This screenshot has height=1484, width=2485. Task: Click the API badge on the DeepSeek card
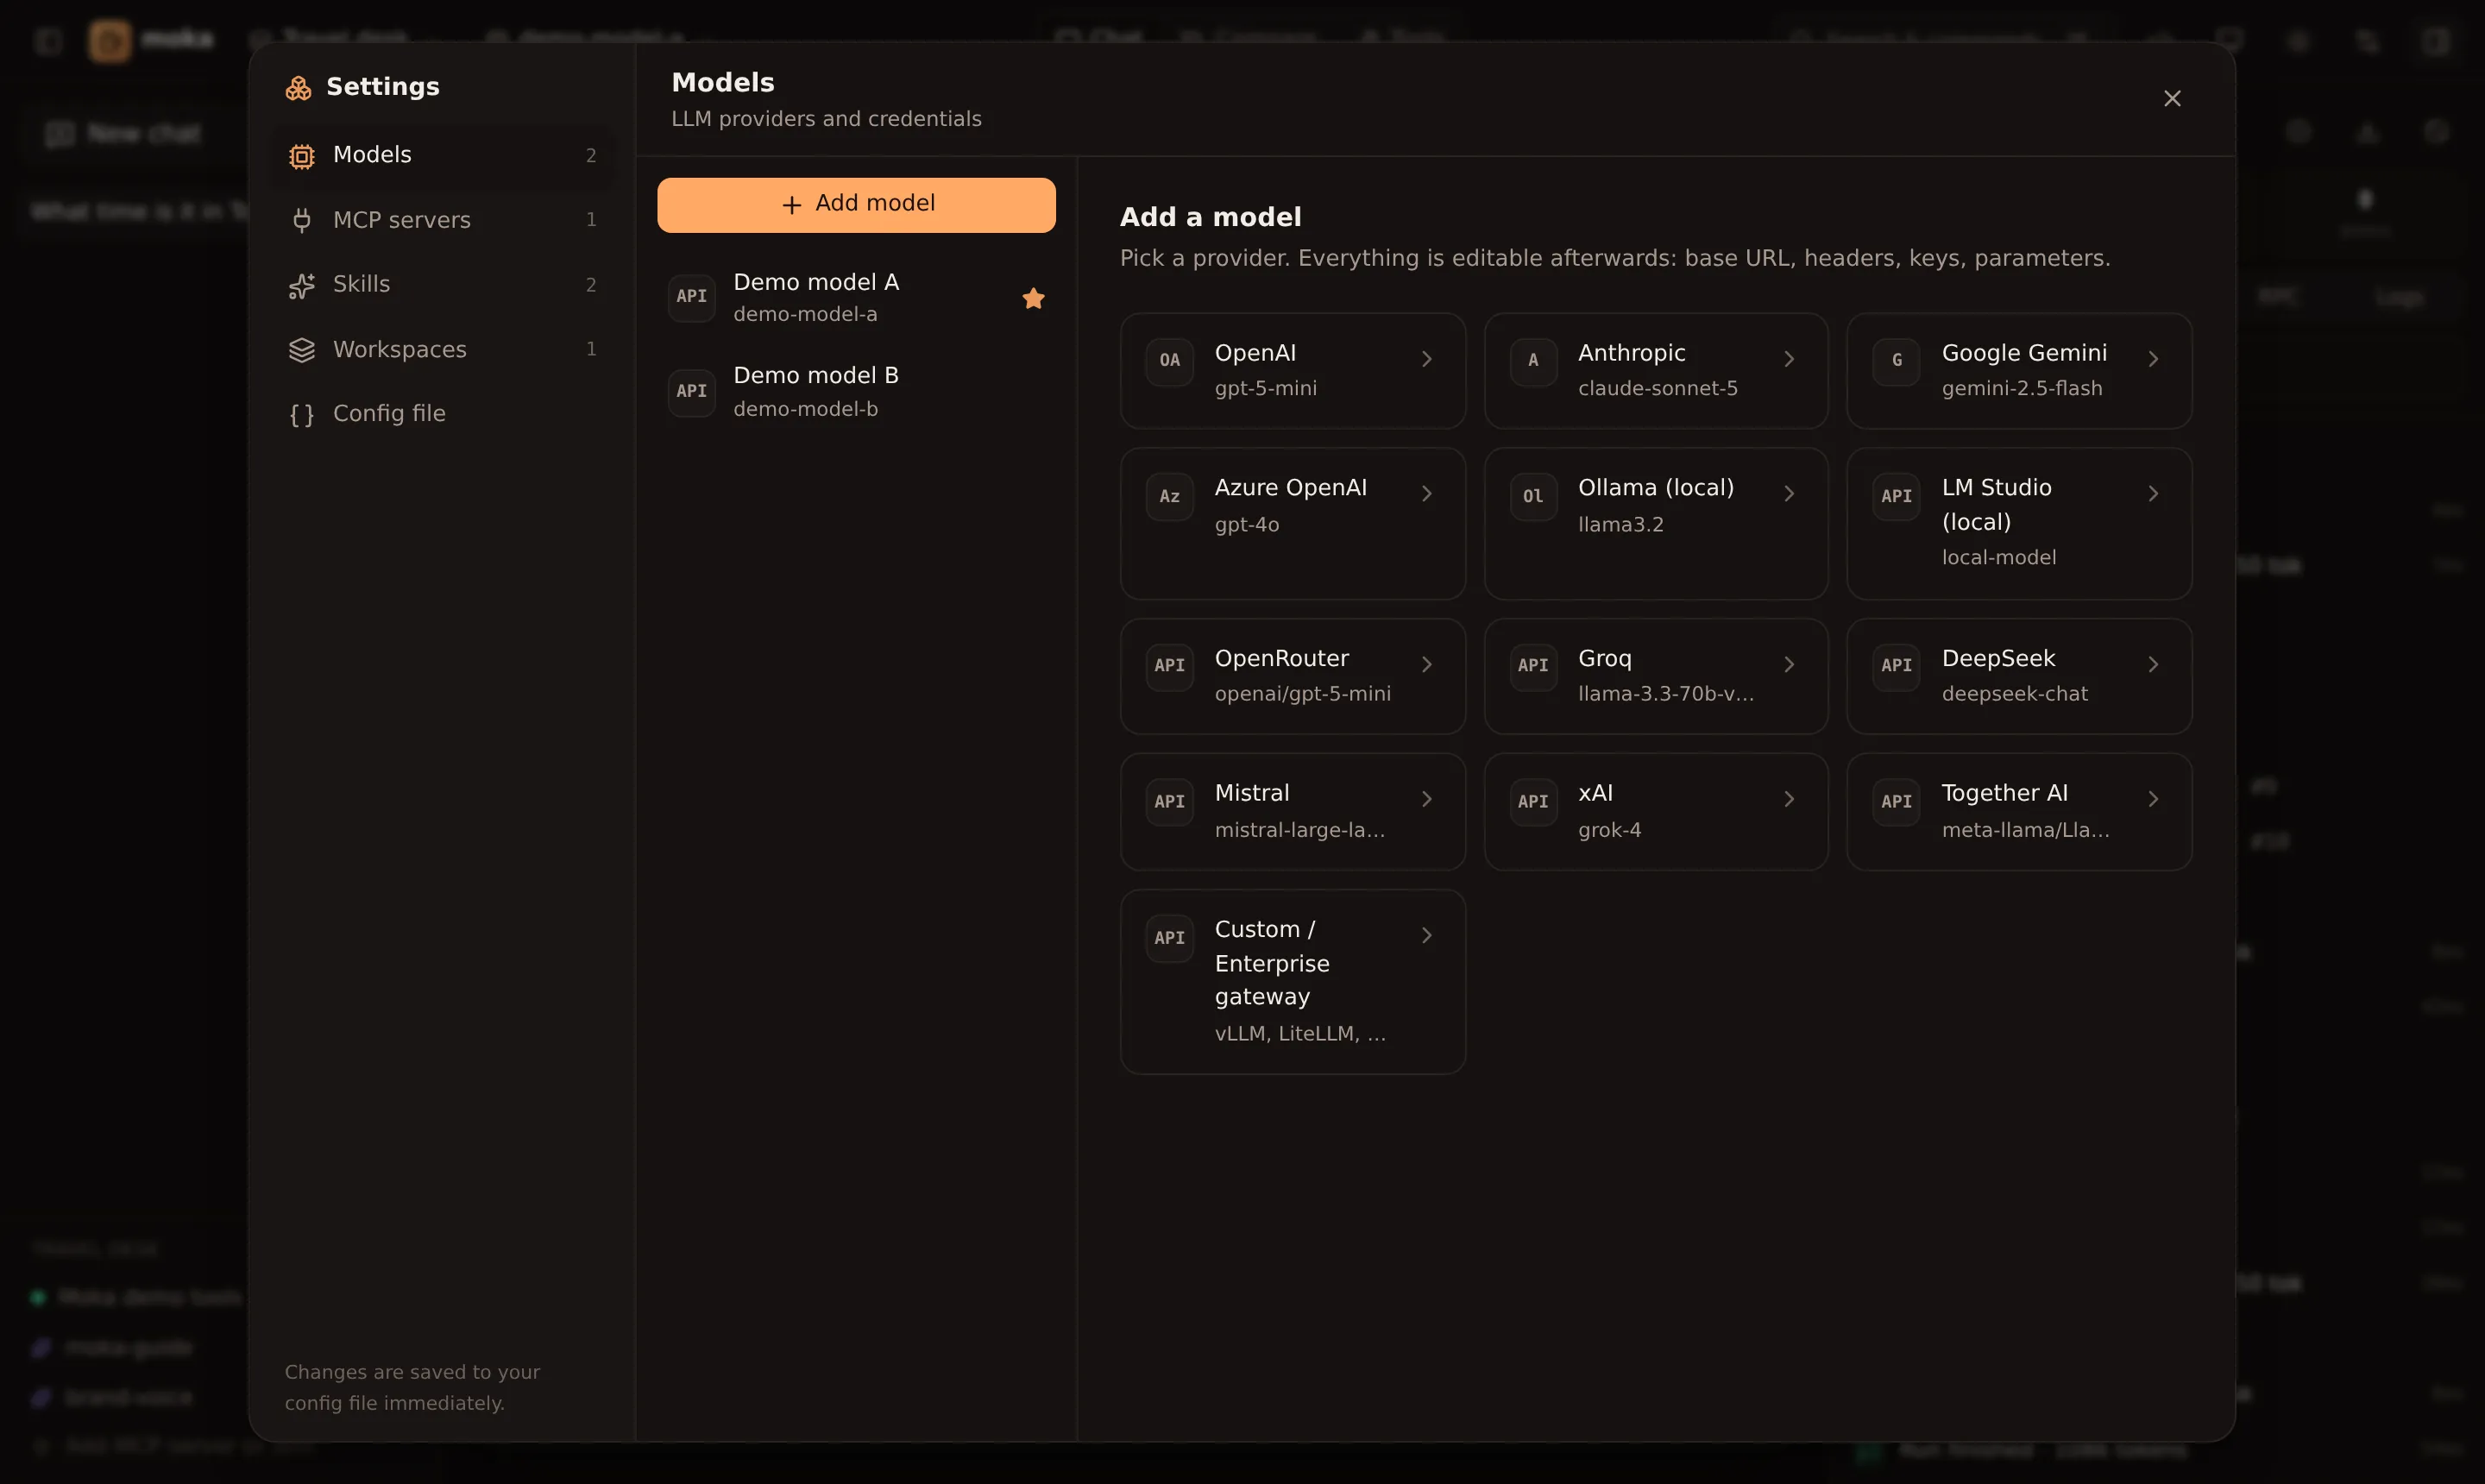1896,666
